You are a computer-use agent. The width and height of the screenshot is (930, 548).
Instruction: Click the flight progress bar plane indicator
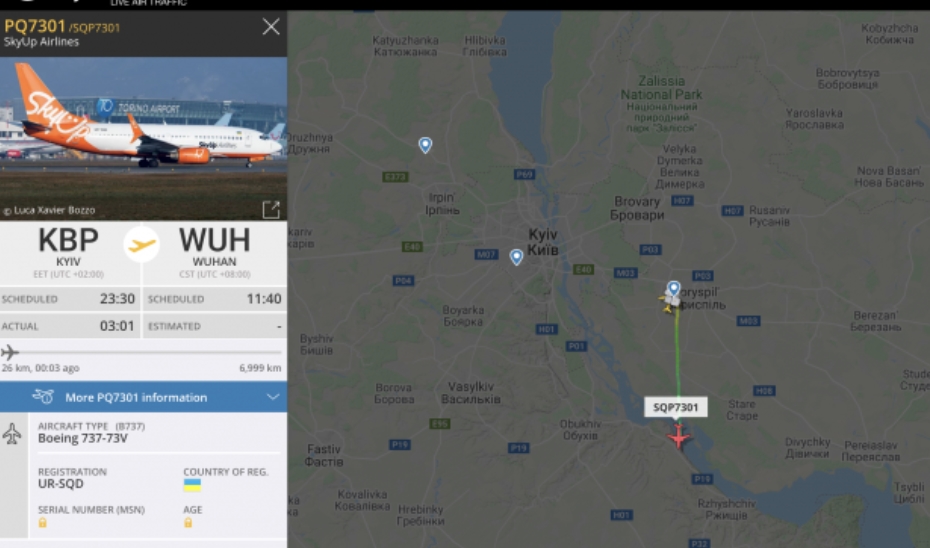(9, 352)
